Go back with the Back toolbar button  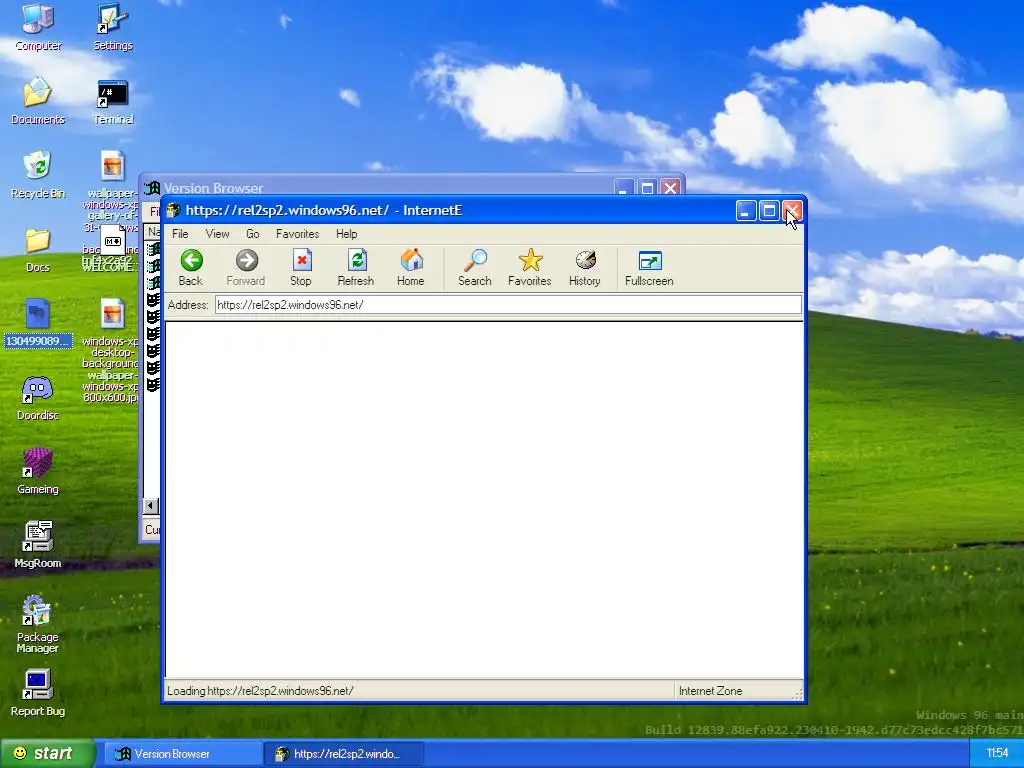[x=191, y=268]
